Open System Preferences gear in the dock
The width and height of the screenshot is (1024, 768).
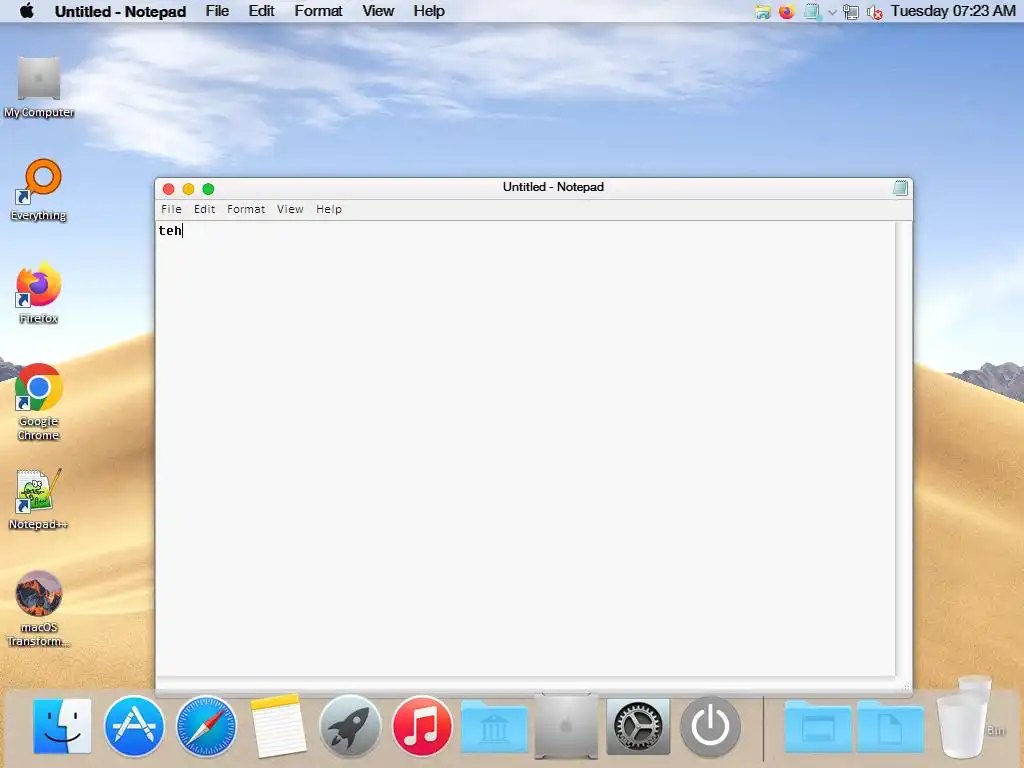pyautogui.click(x=638, y=726)
